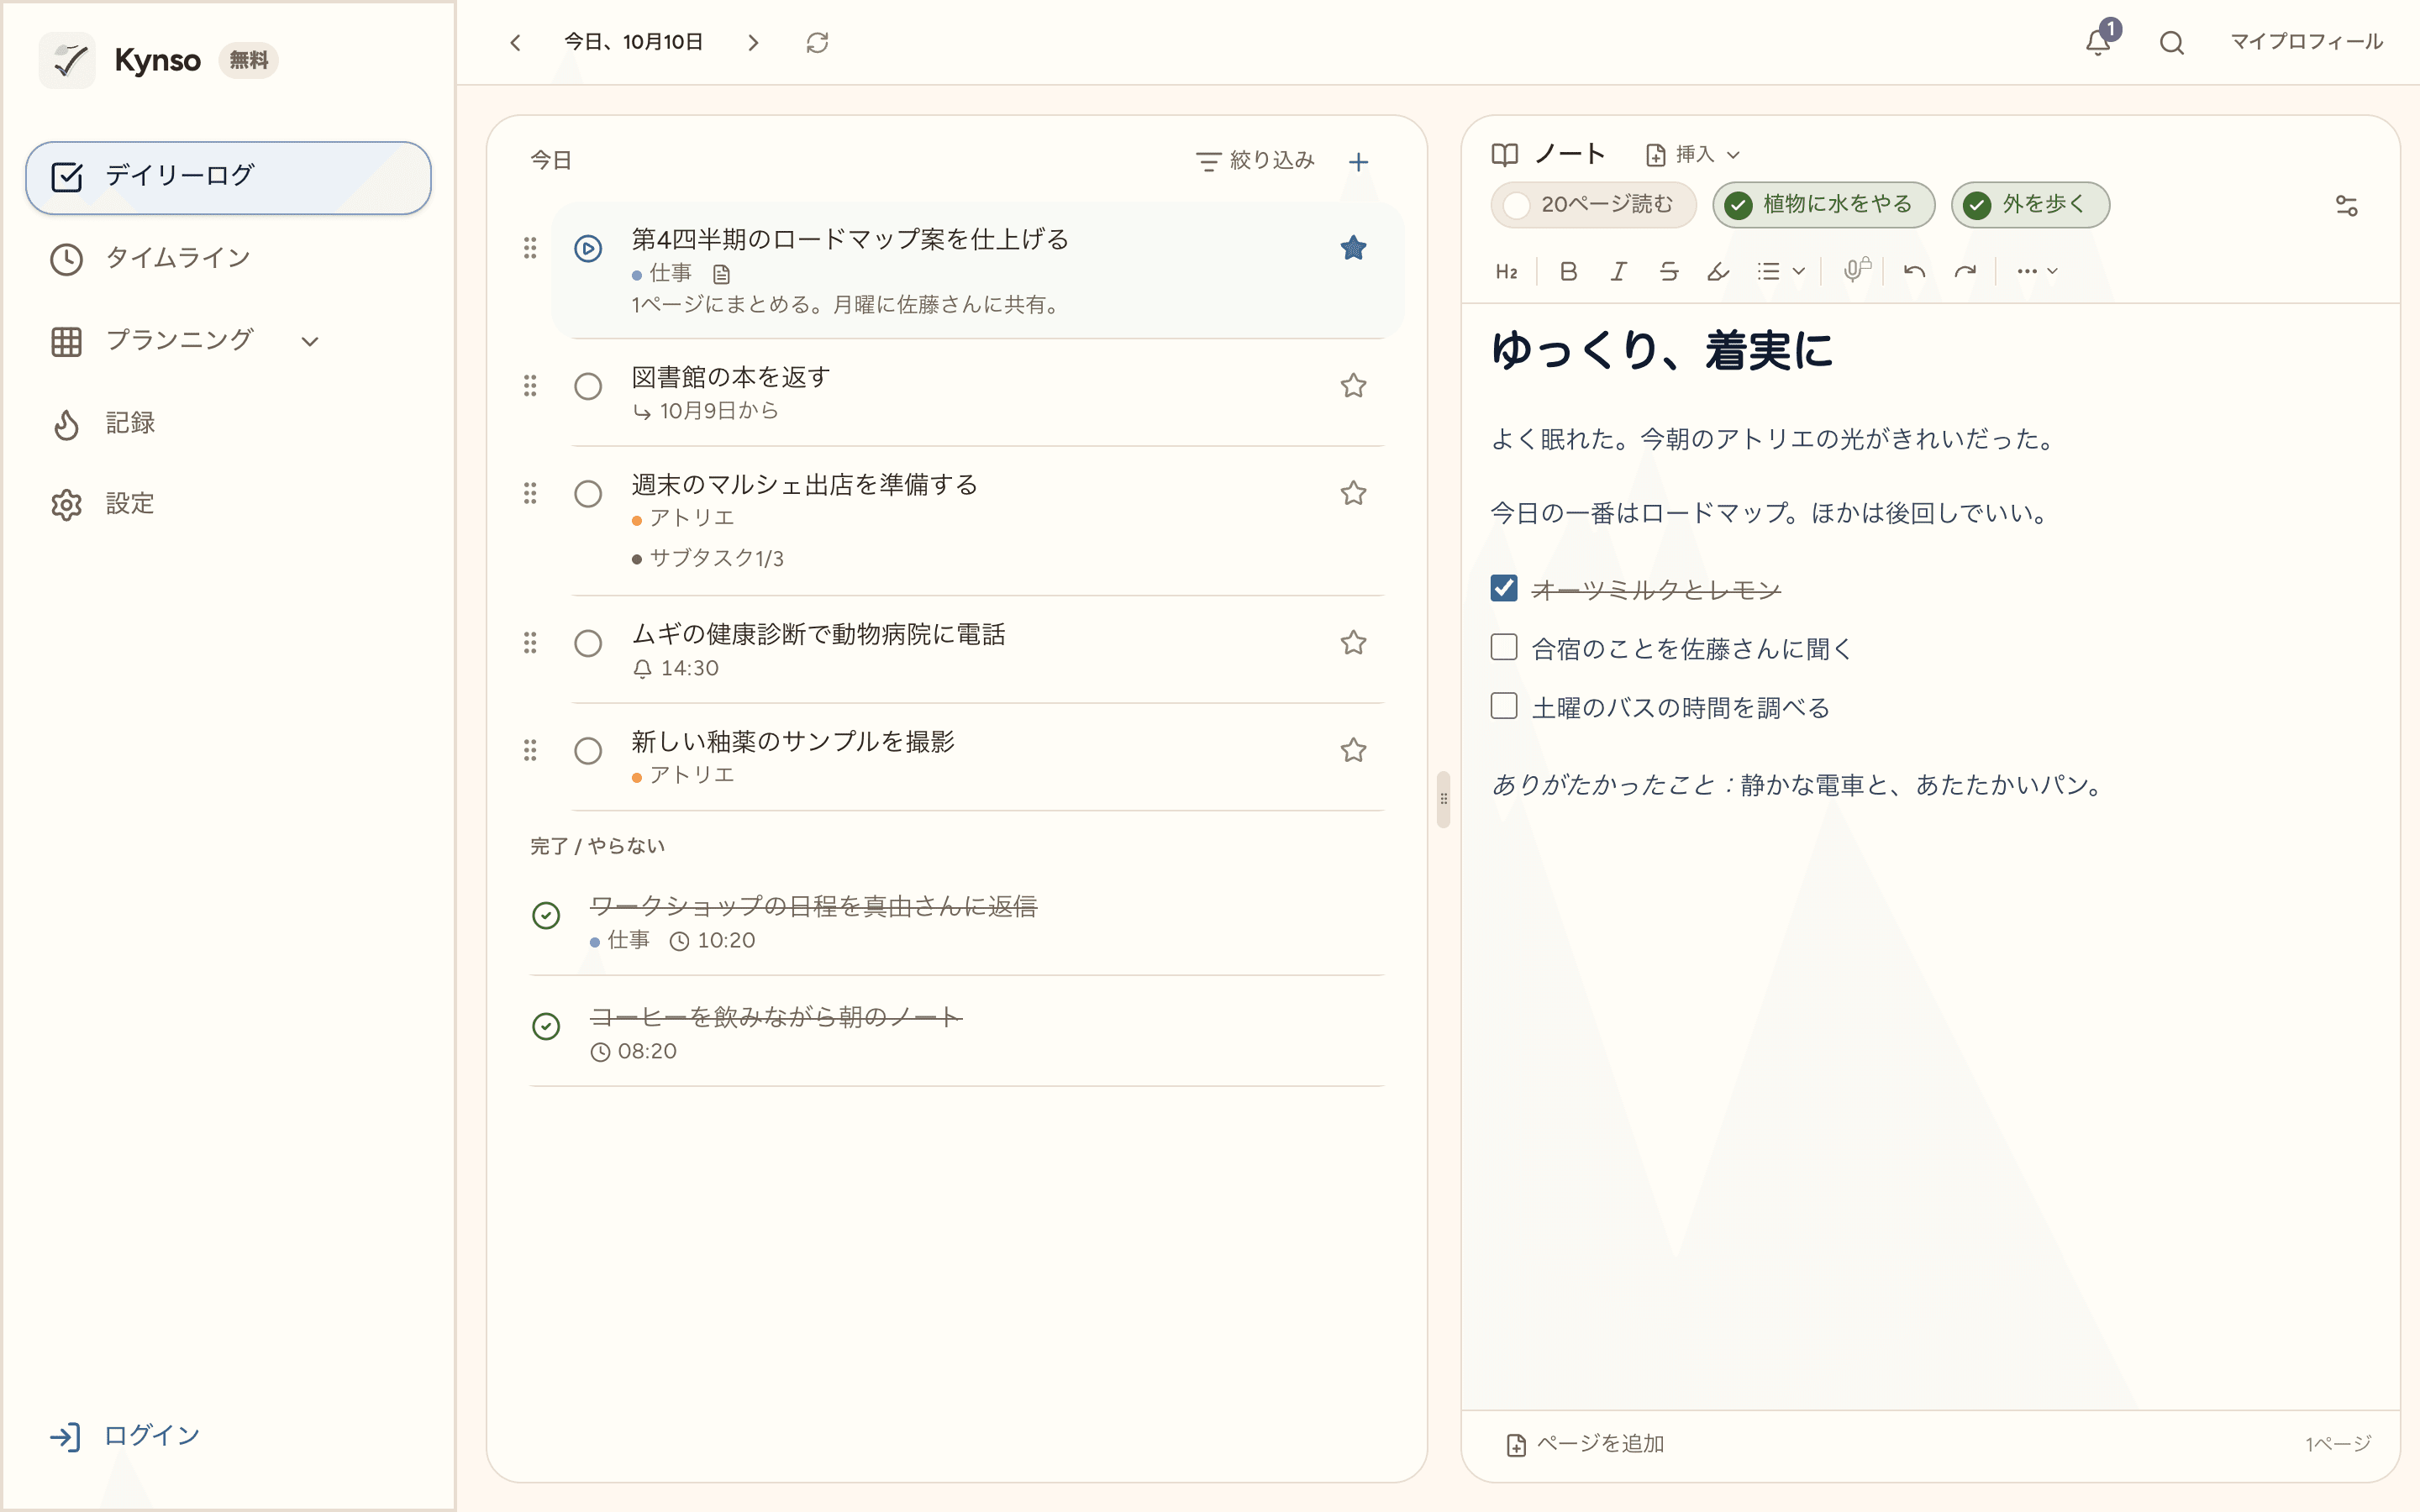Open note icon on ロードマップ task
The image size is (2420, 1512).
point(721,273)
